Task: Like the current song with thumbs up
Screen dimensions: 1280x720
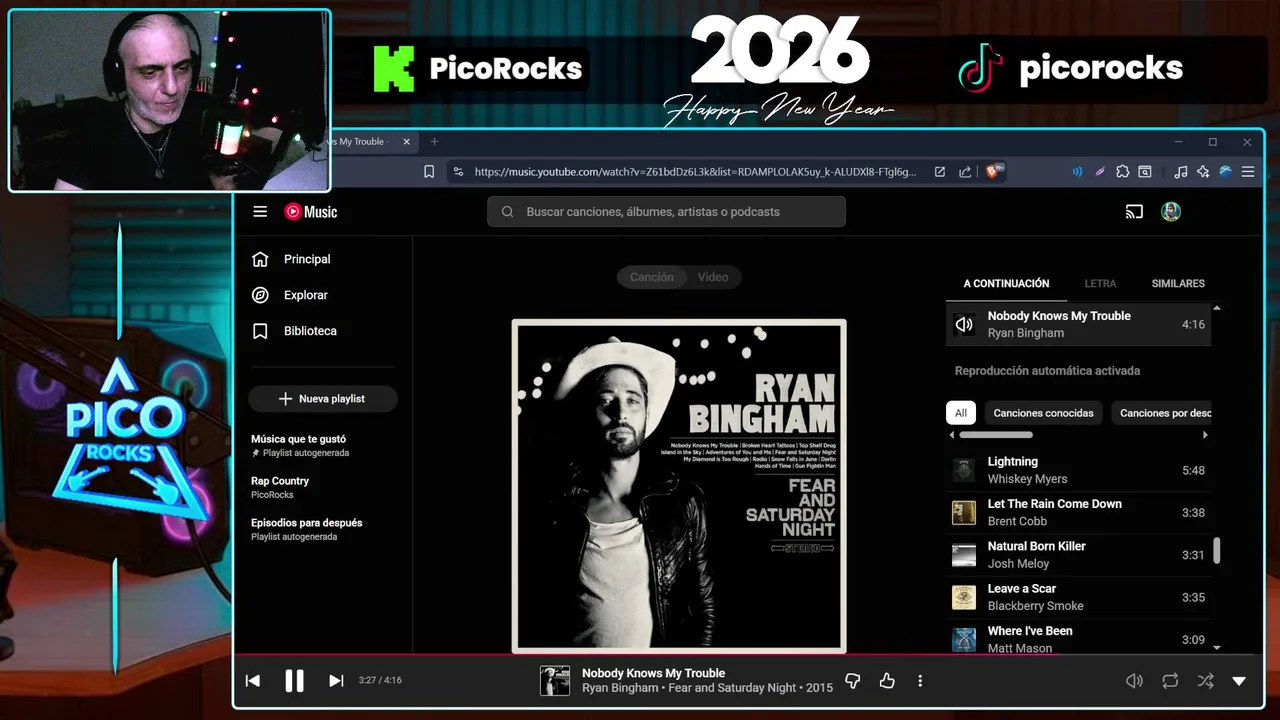Action: click(887, 681)
